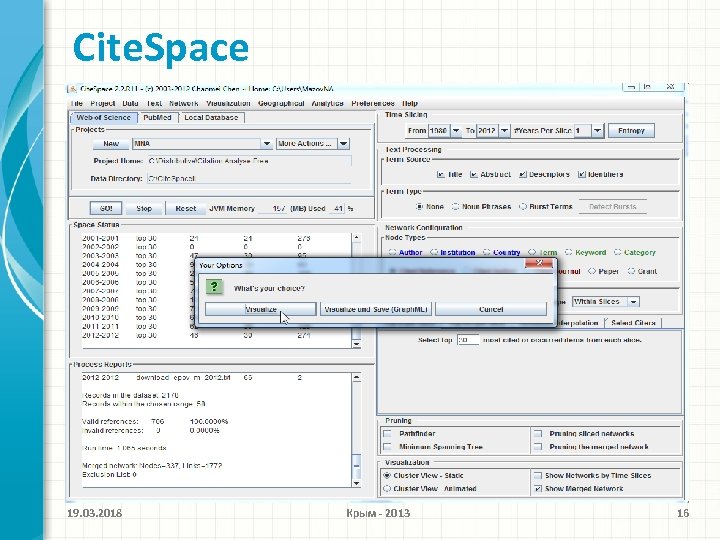Click Visualize and Save (GraphML) button

[376, 309]
